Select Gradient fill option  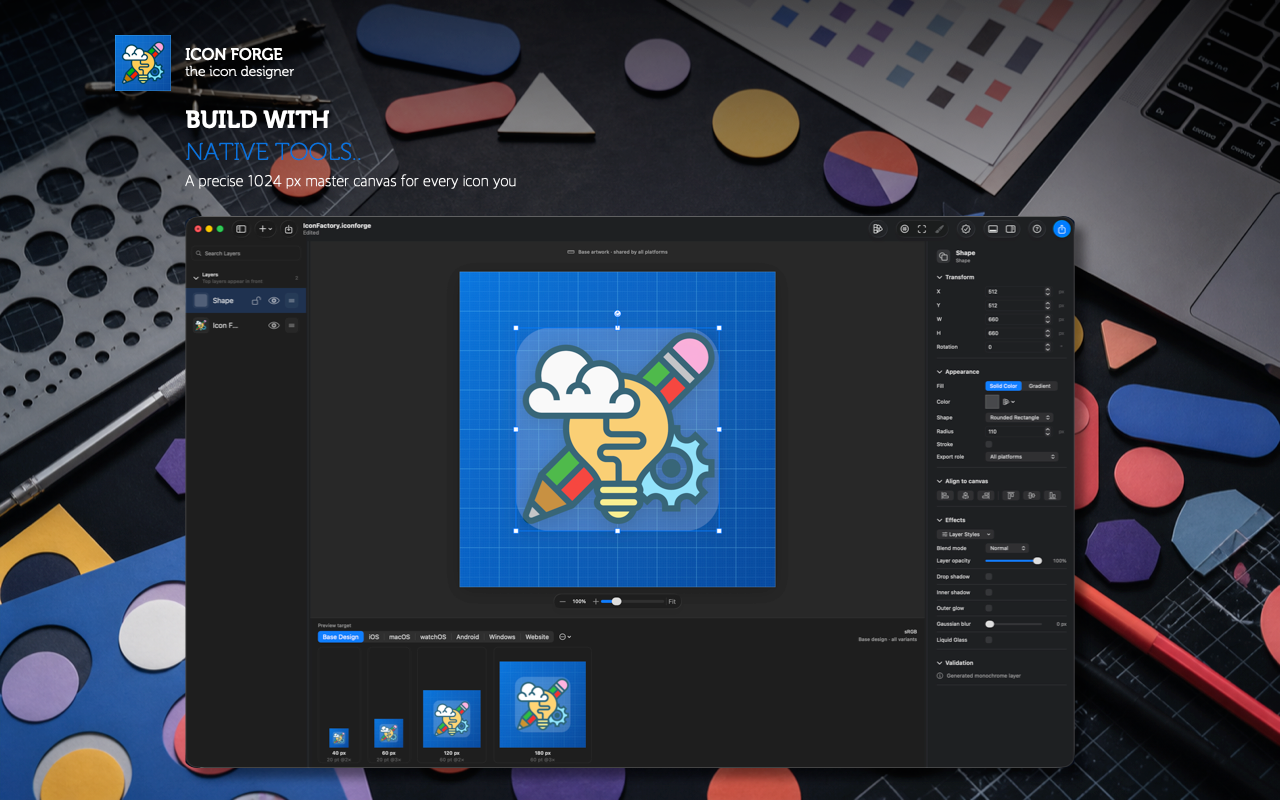(1040, 386)
